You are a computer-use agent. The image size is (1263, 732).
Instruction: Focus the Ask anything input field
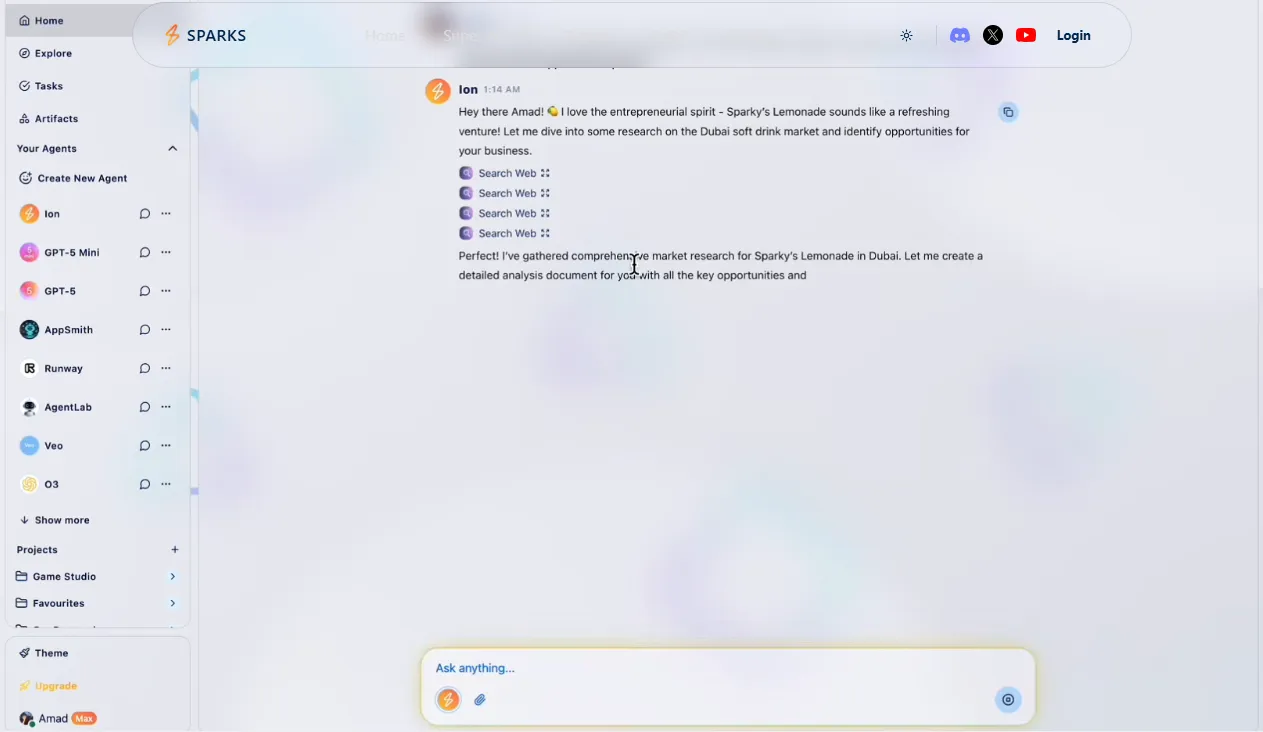point(700,668)
